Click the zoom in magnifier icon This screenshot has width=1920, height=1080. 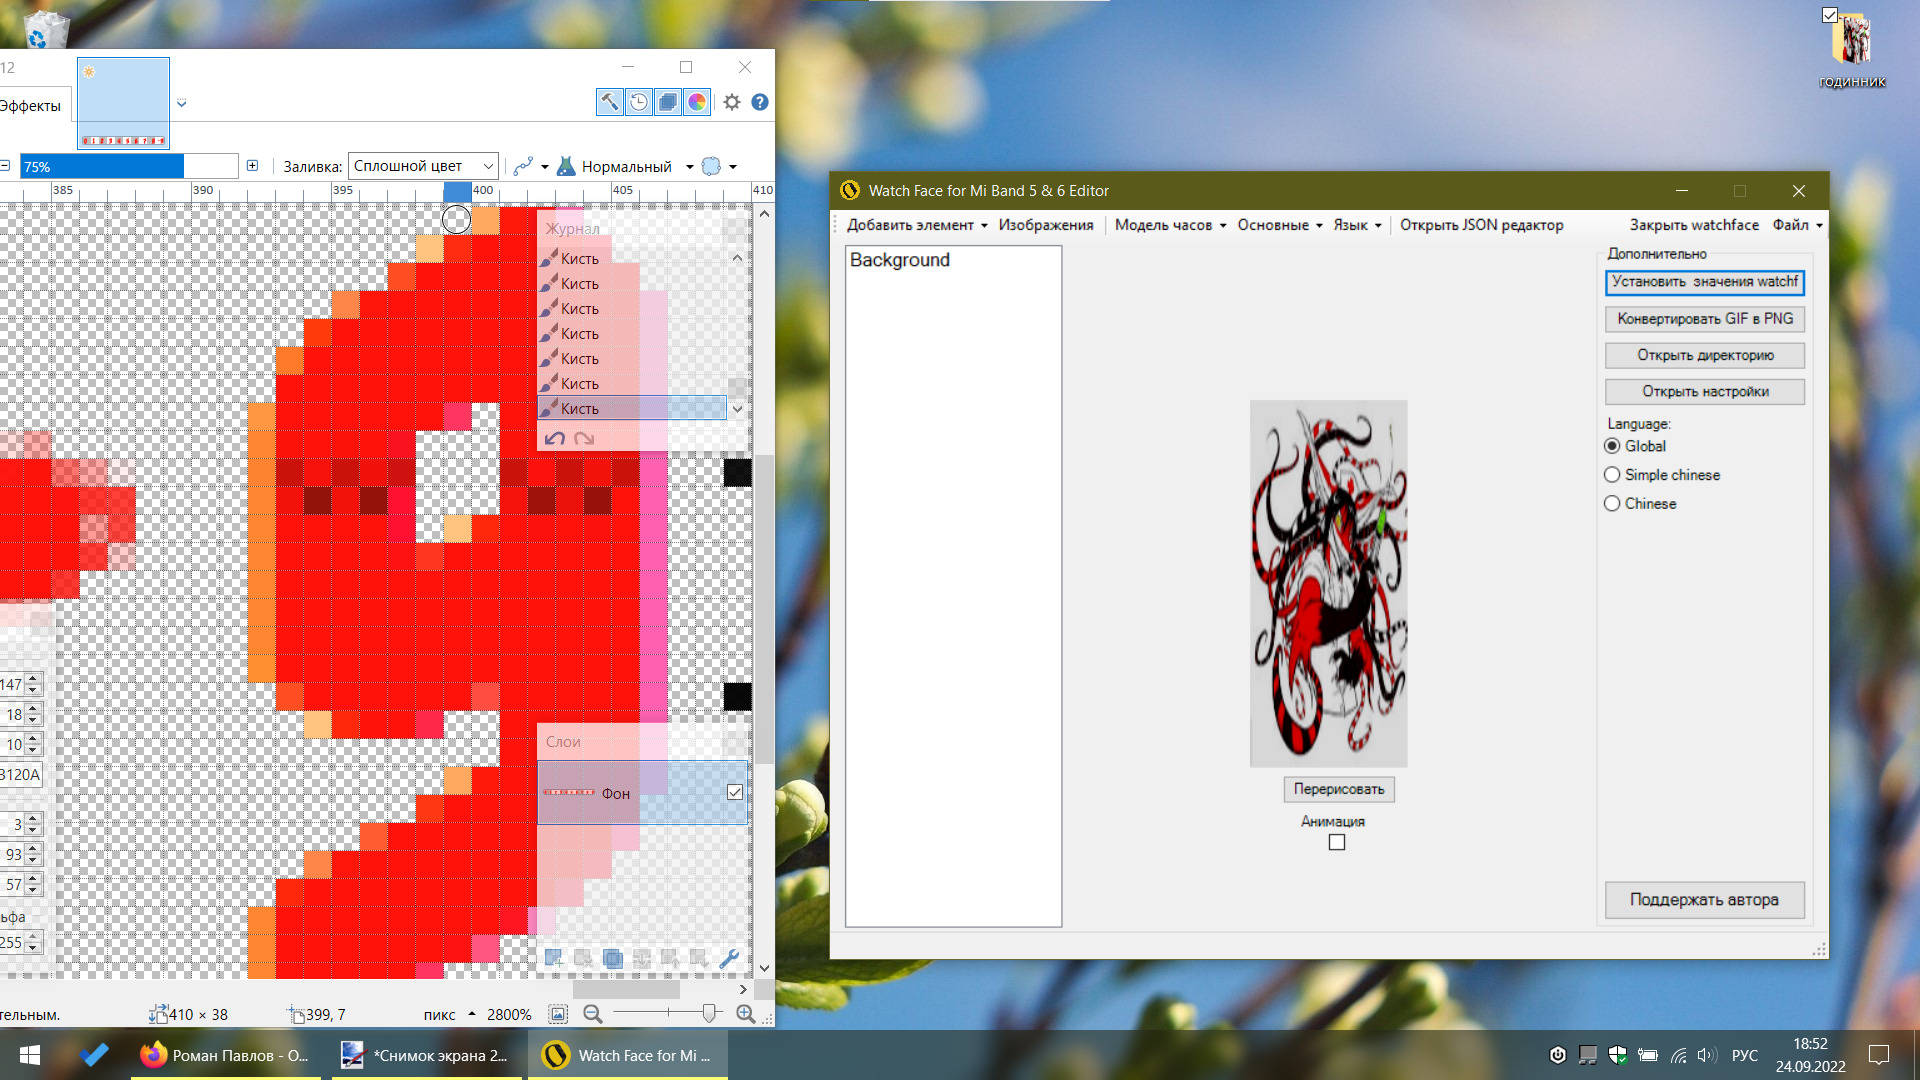pos(745,1014)
